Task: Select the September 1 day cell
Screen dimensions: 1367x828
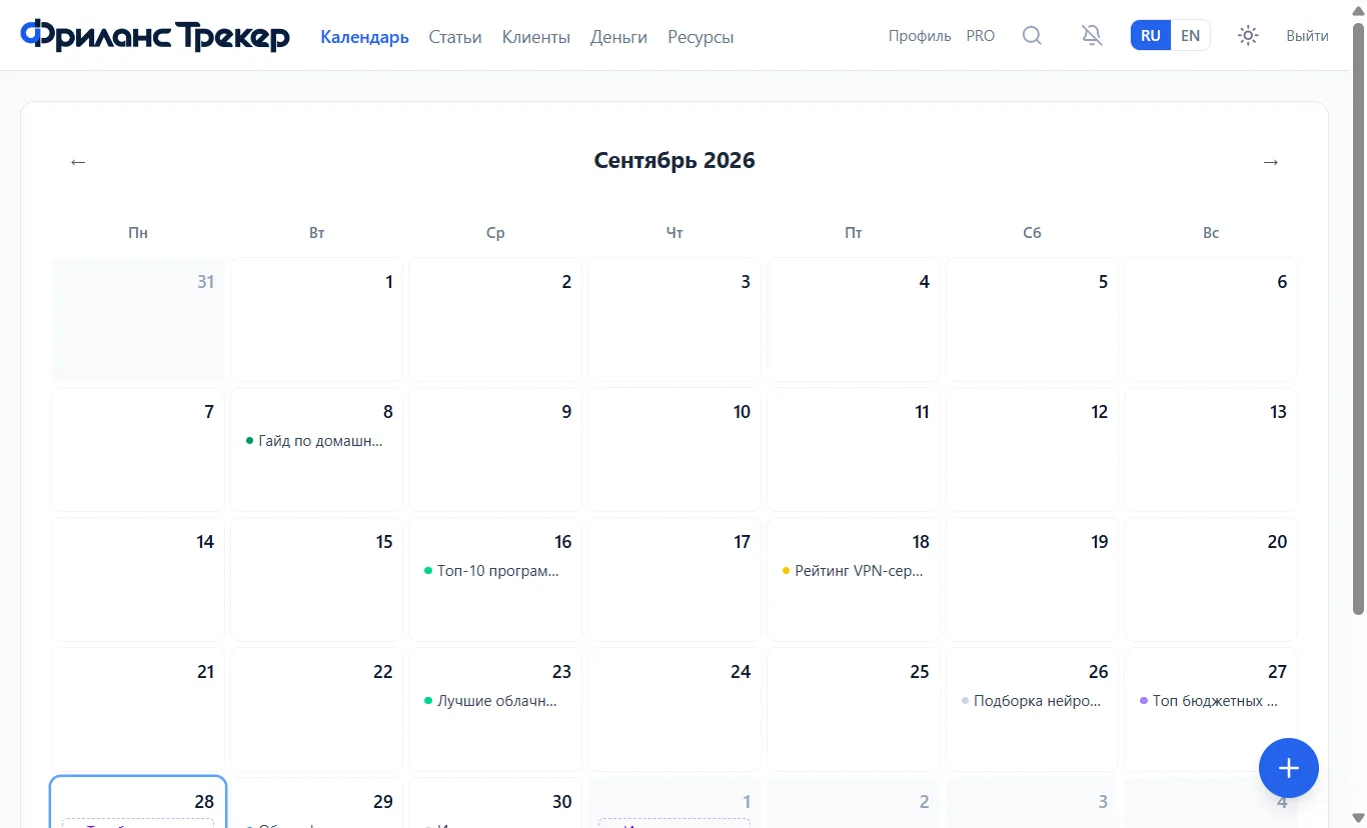Action: tap(316, 320)
